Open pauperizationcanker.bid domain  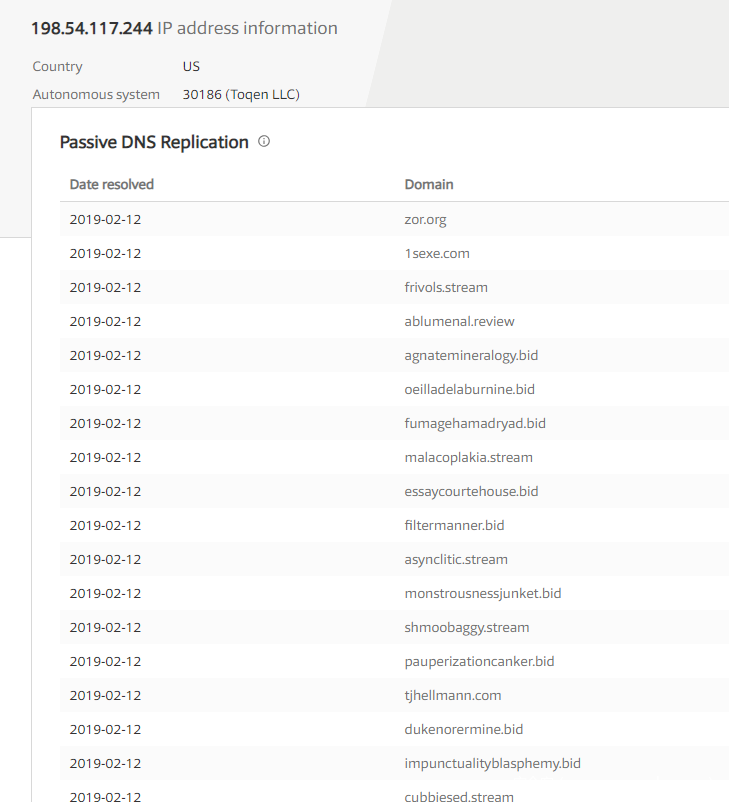coord(479,661)
